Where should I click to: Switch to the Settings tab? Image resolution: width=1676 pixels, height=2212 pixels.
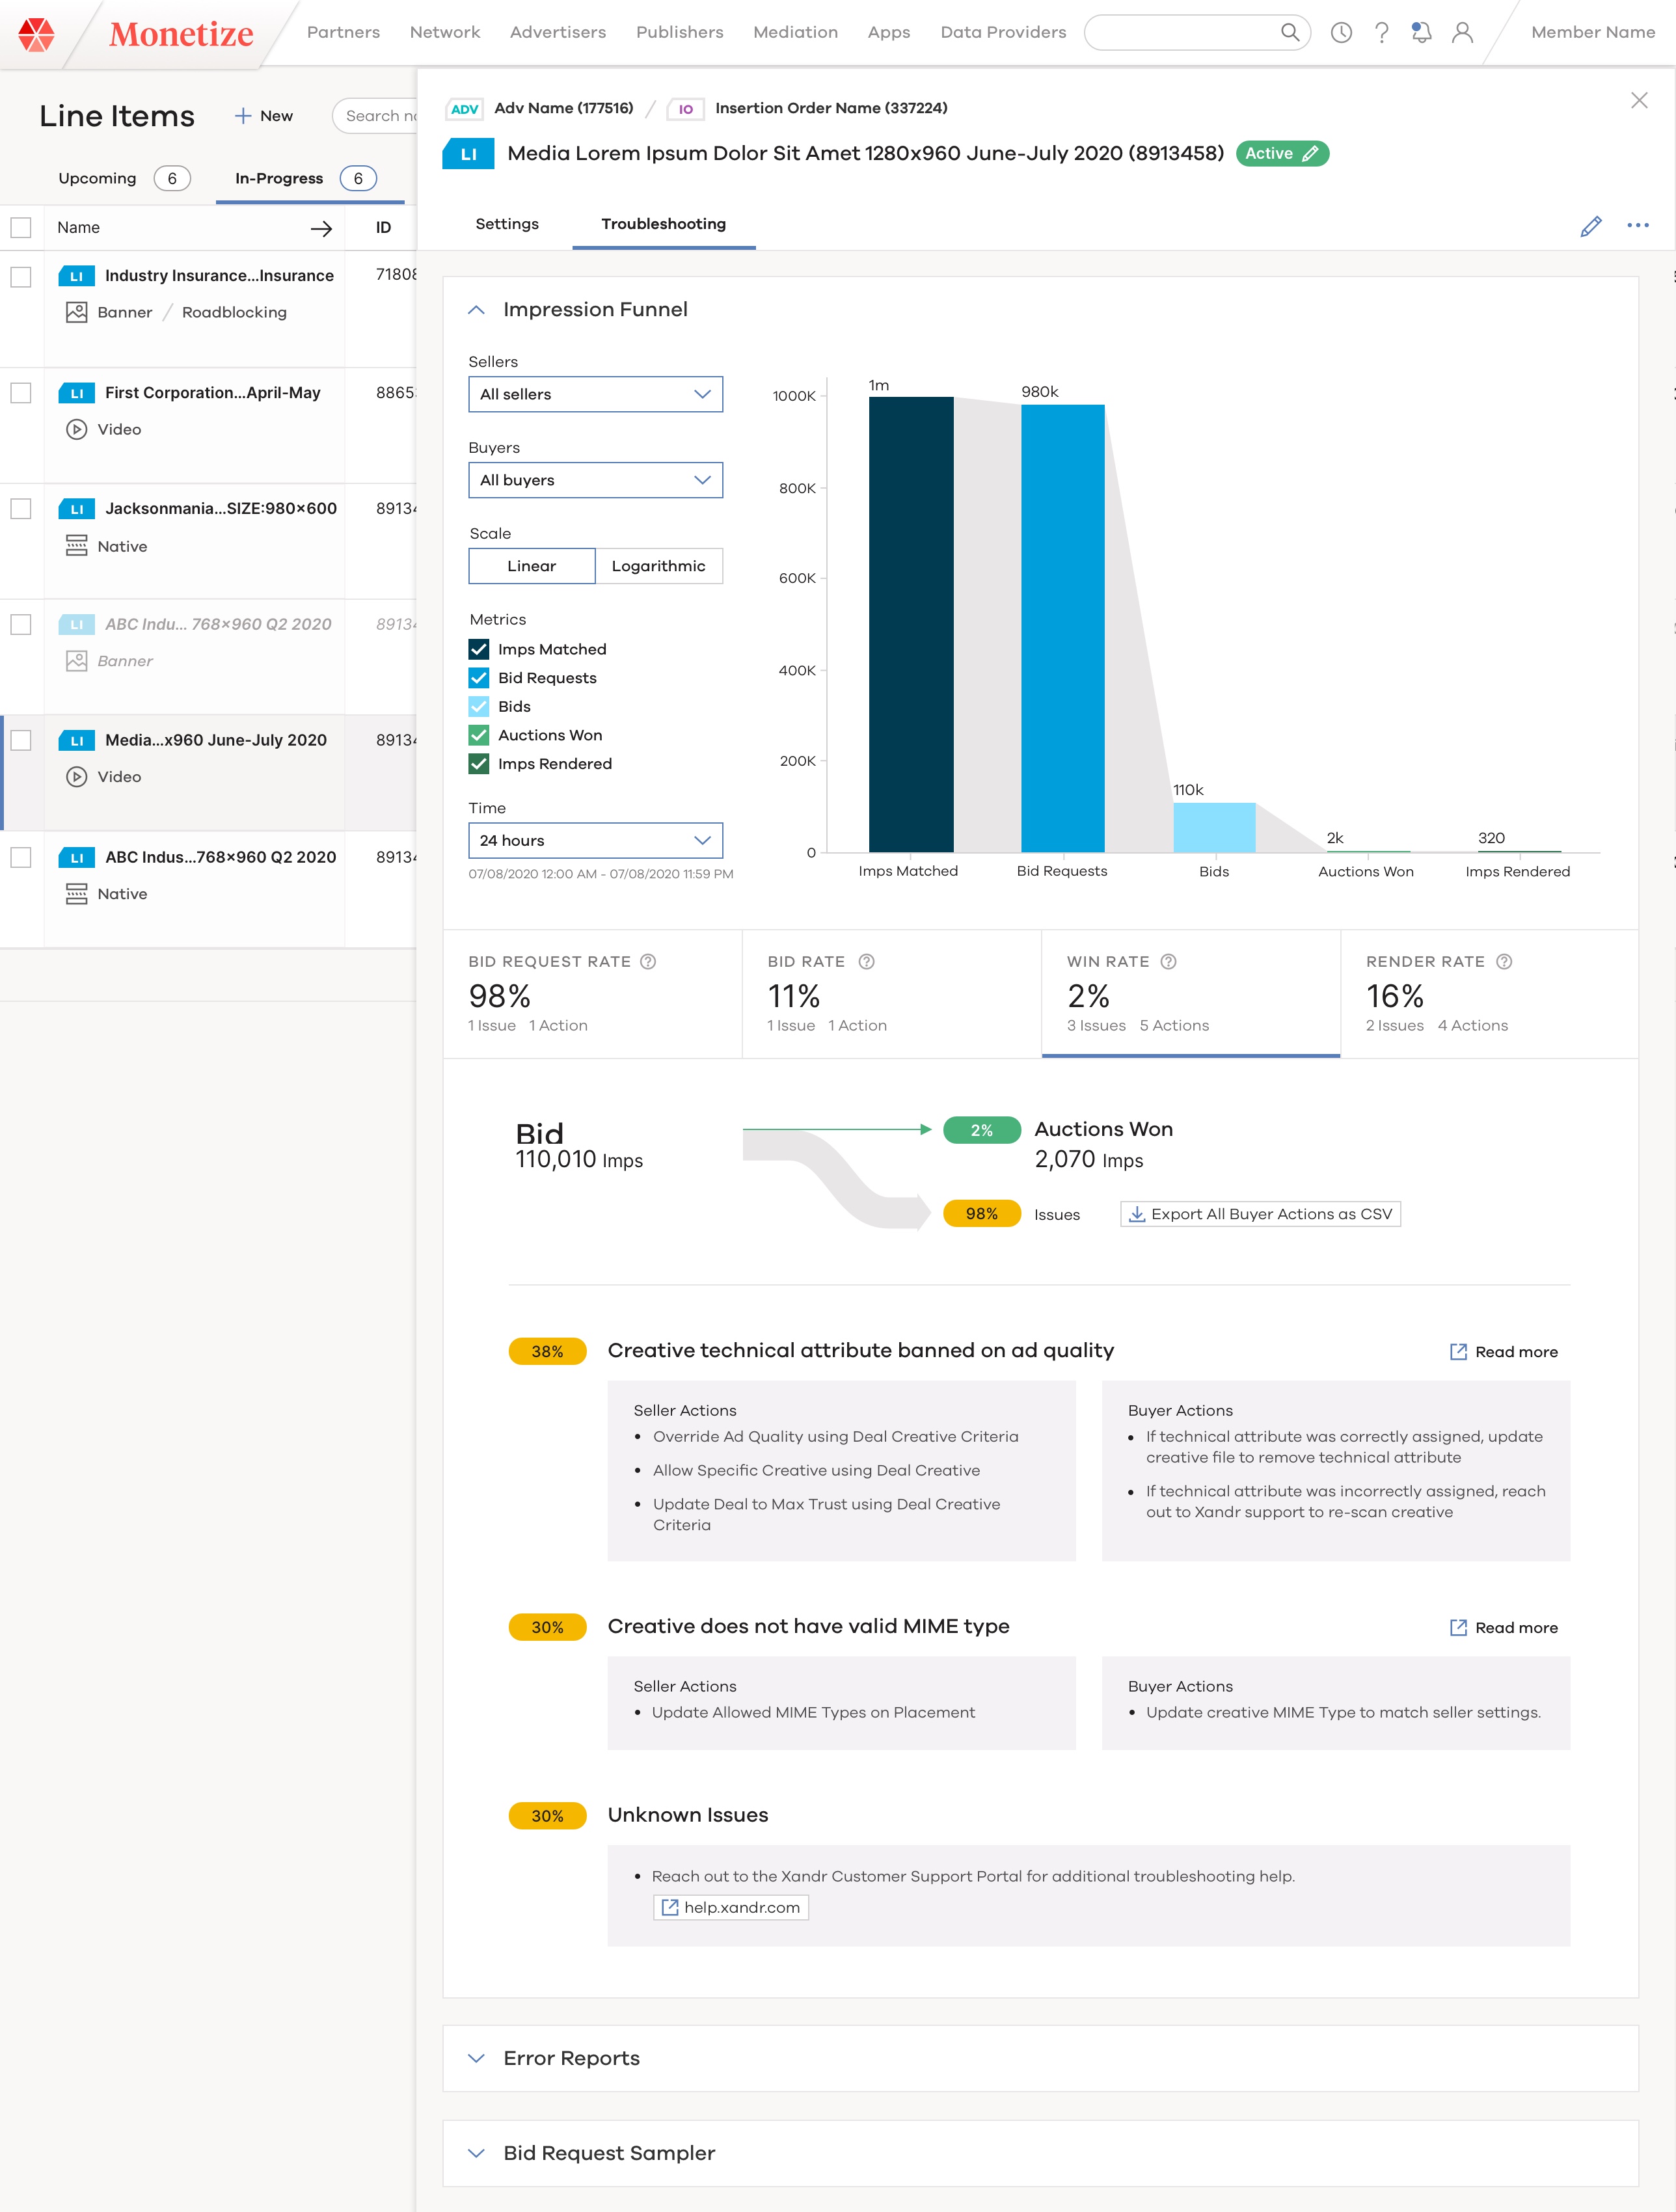(507, 224)
